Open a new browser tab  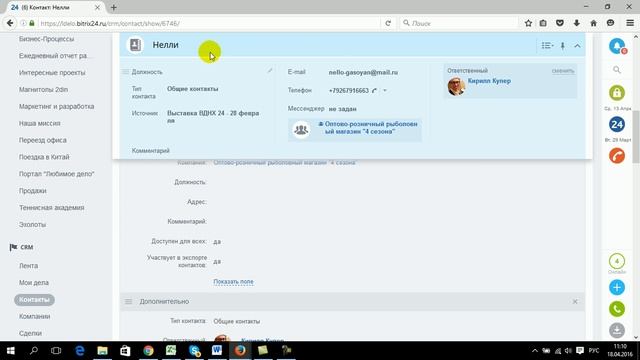(x=114, y=7)
